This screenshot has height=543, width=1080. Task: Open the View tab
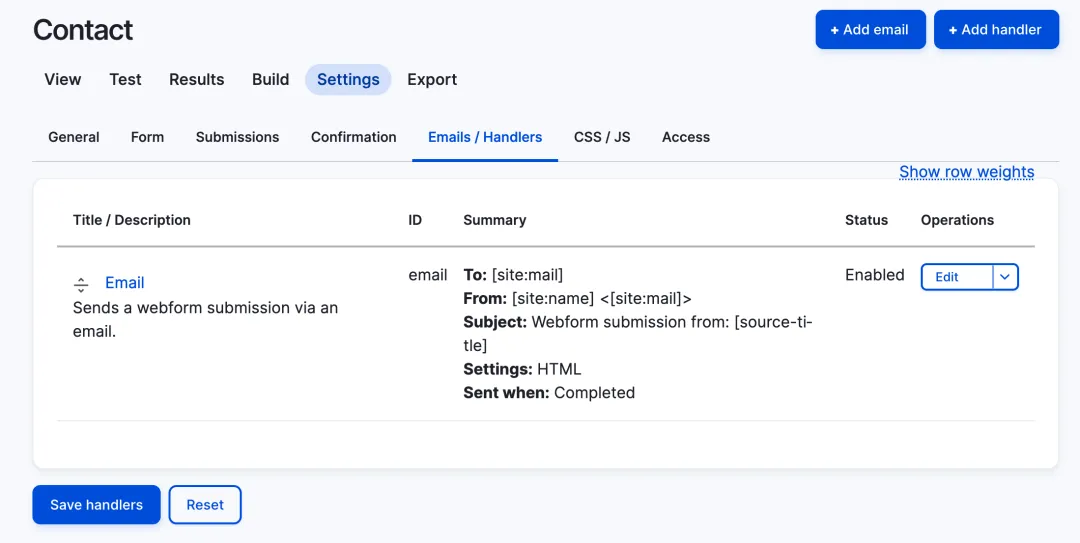point(63,79)
